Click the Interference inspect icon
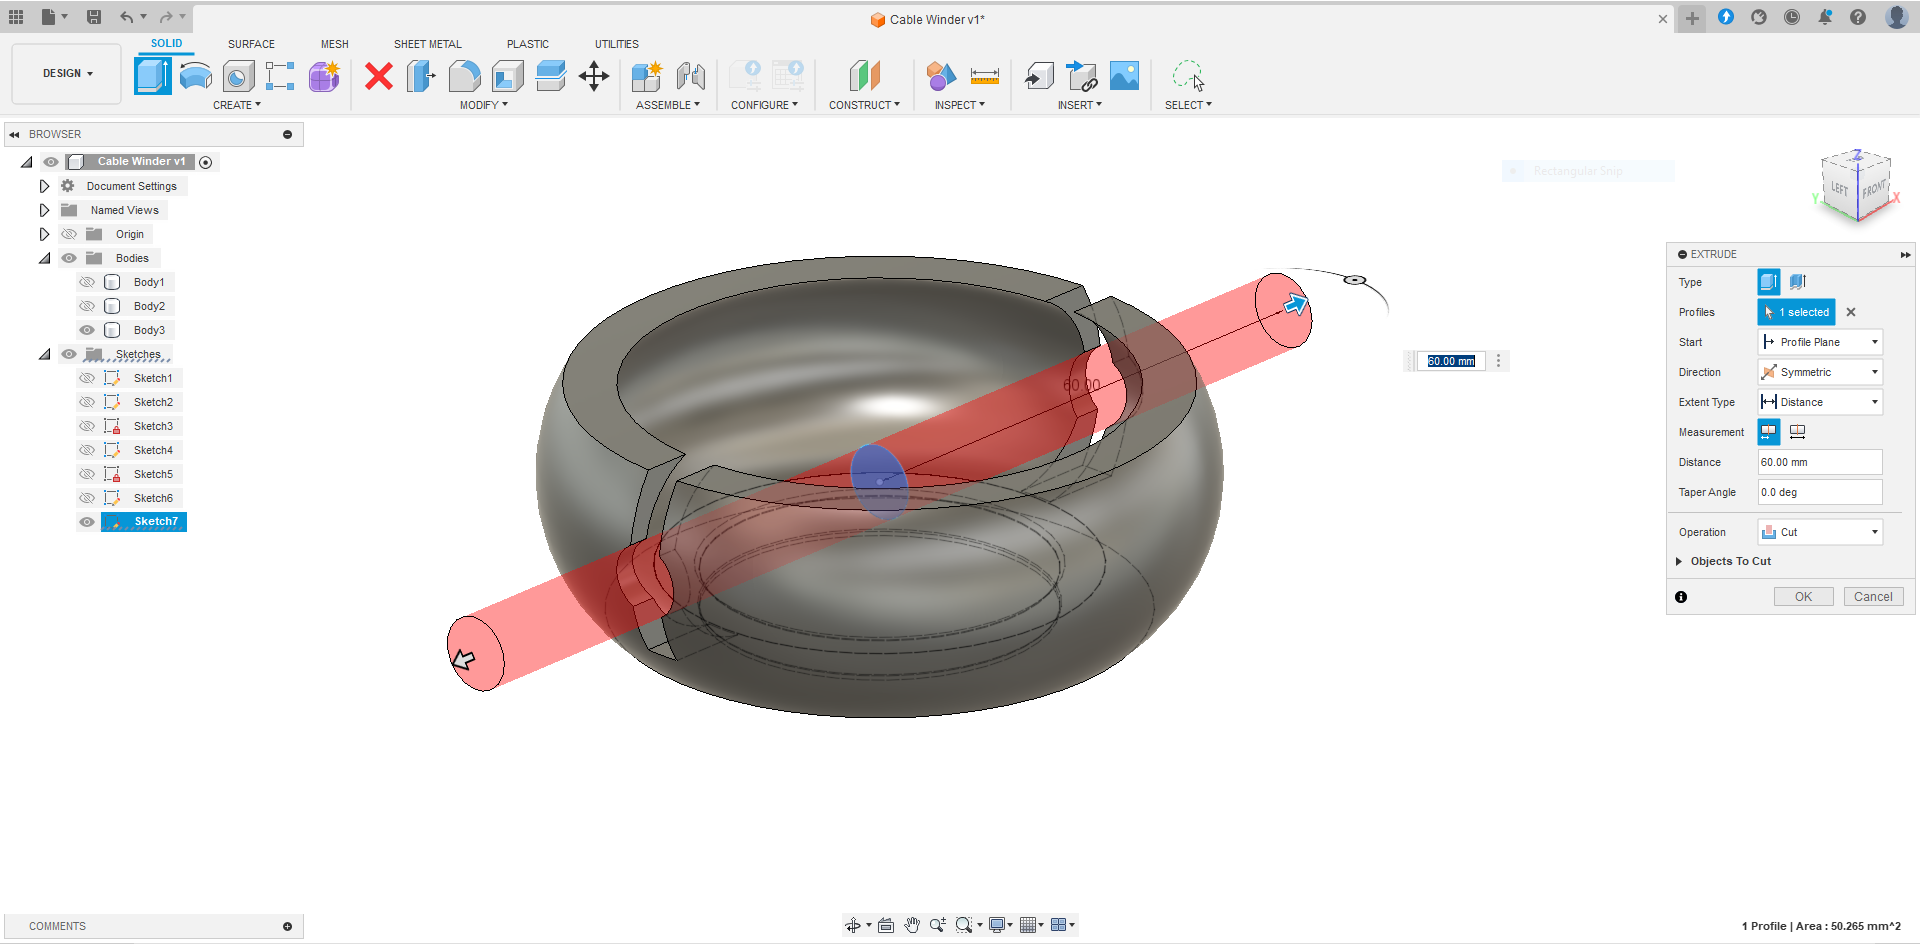 point(941,76)
